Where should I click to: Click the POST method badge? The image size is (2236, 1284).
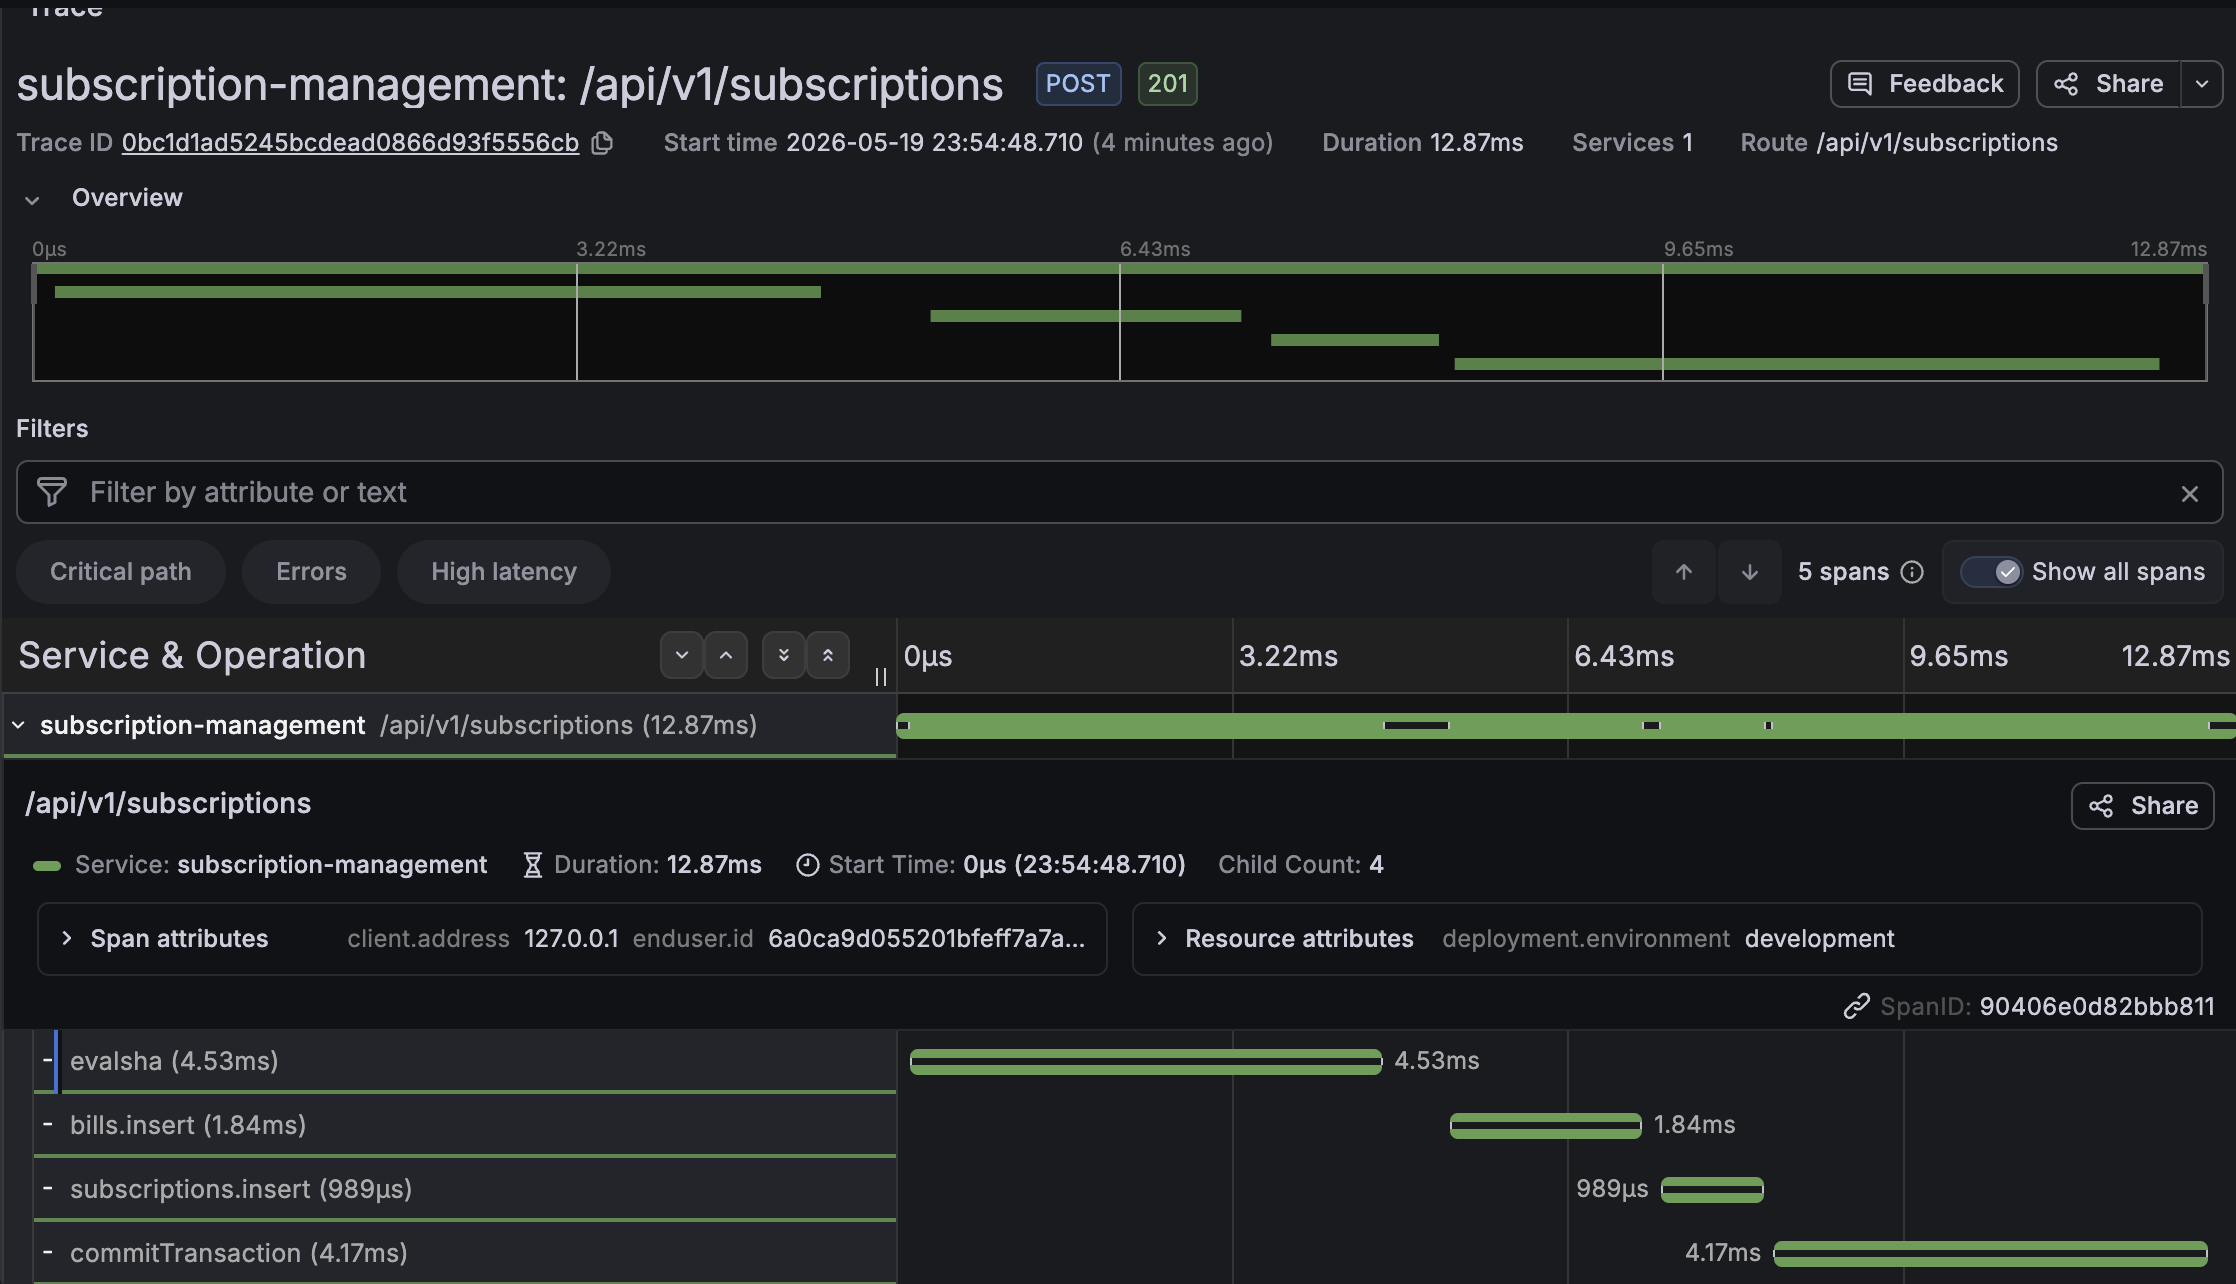(x=1078, y=84)
